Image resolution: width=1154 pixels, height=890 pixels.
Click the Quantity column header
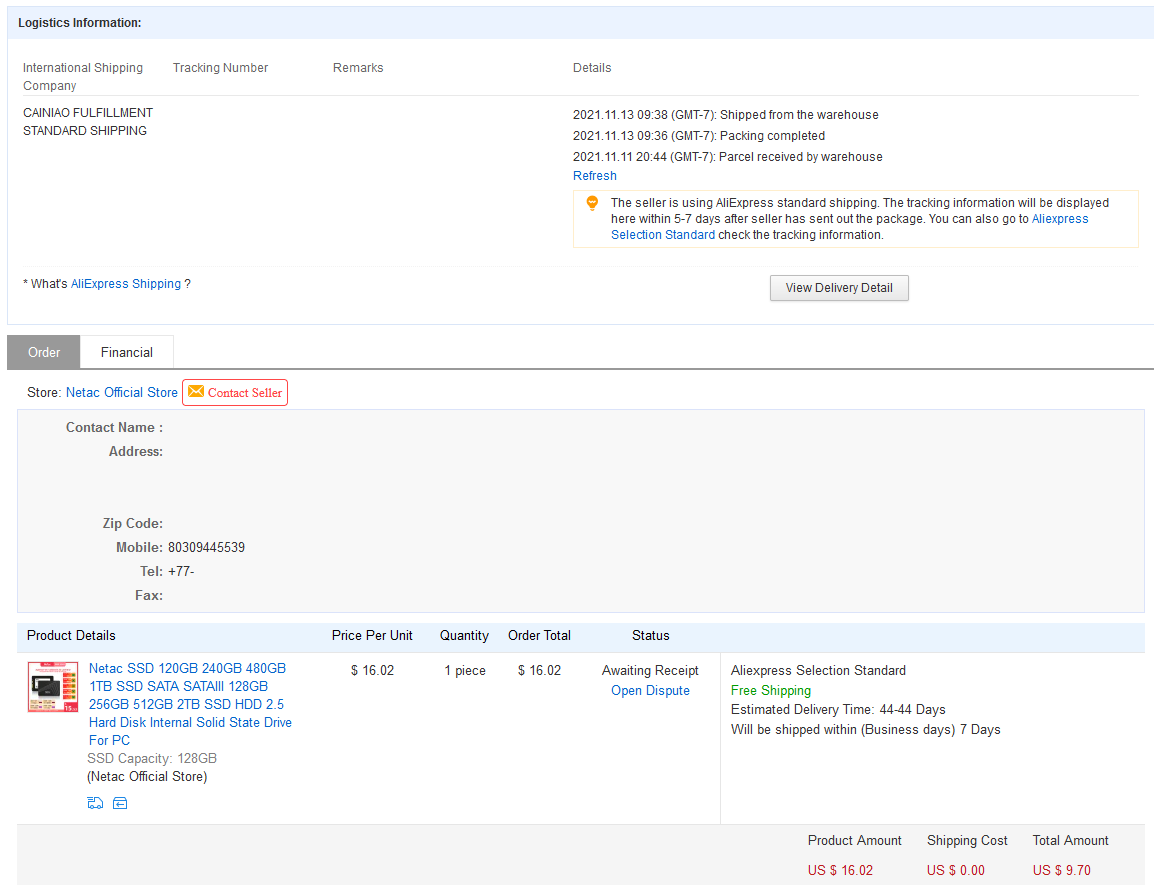coord(464,635)
